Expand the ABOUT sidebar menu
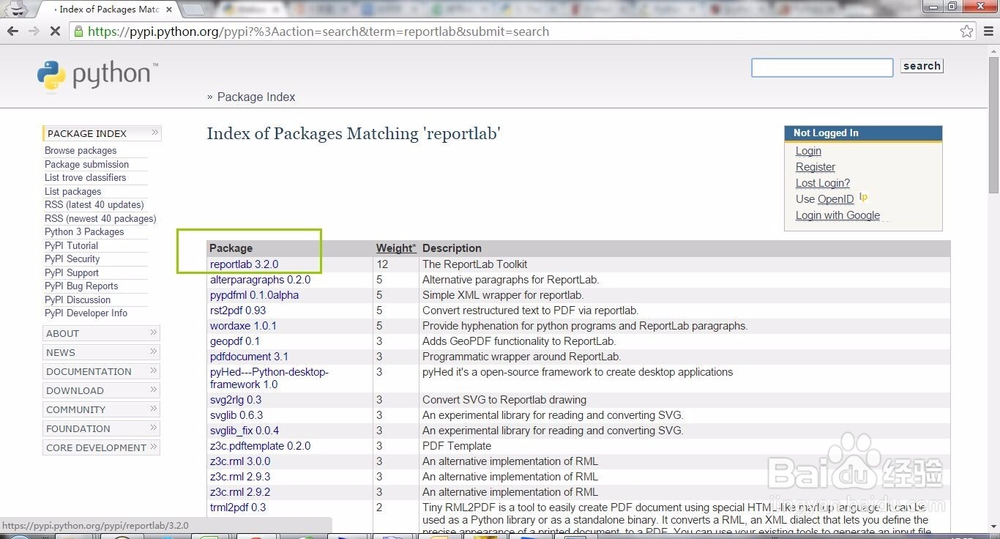 101,333
